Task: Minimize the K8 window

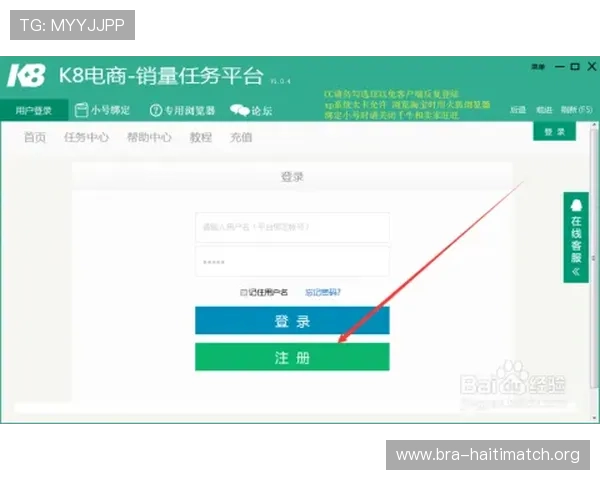Action: pos(560,67)
